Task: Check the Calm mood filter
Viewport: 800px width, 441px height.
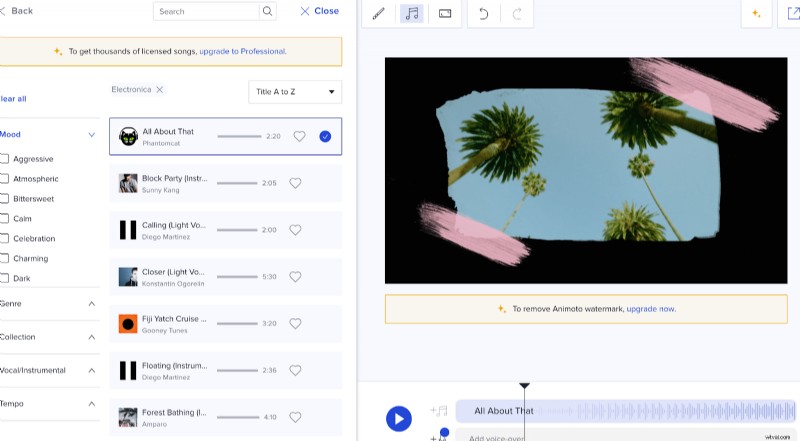Action: click(4, 218)
